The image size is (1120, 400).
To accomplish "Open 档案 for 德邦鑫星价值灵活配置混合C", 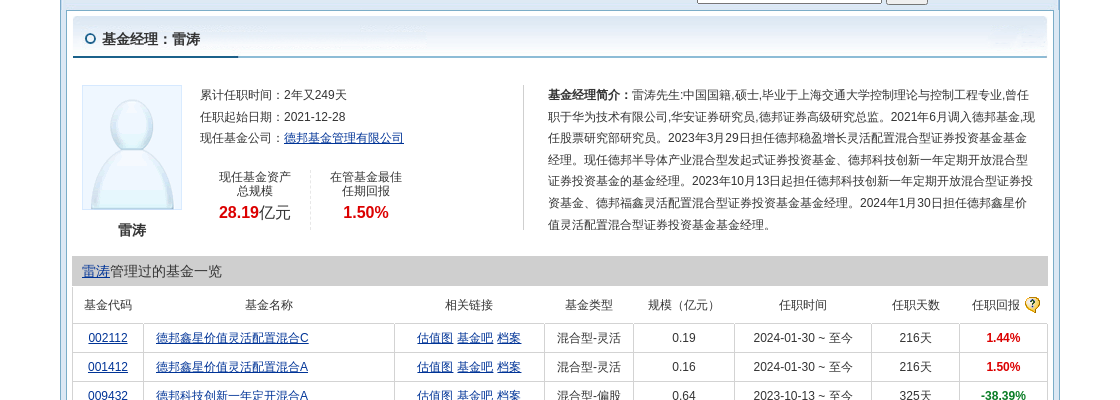I will coord(509,338).
